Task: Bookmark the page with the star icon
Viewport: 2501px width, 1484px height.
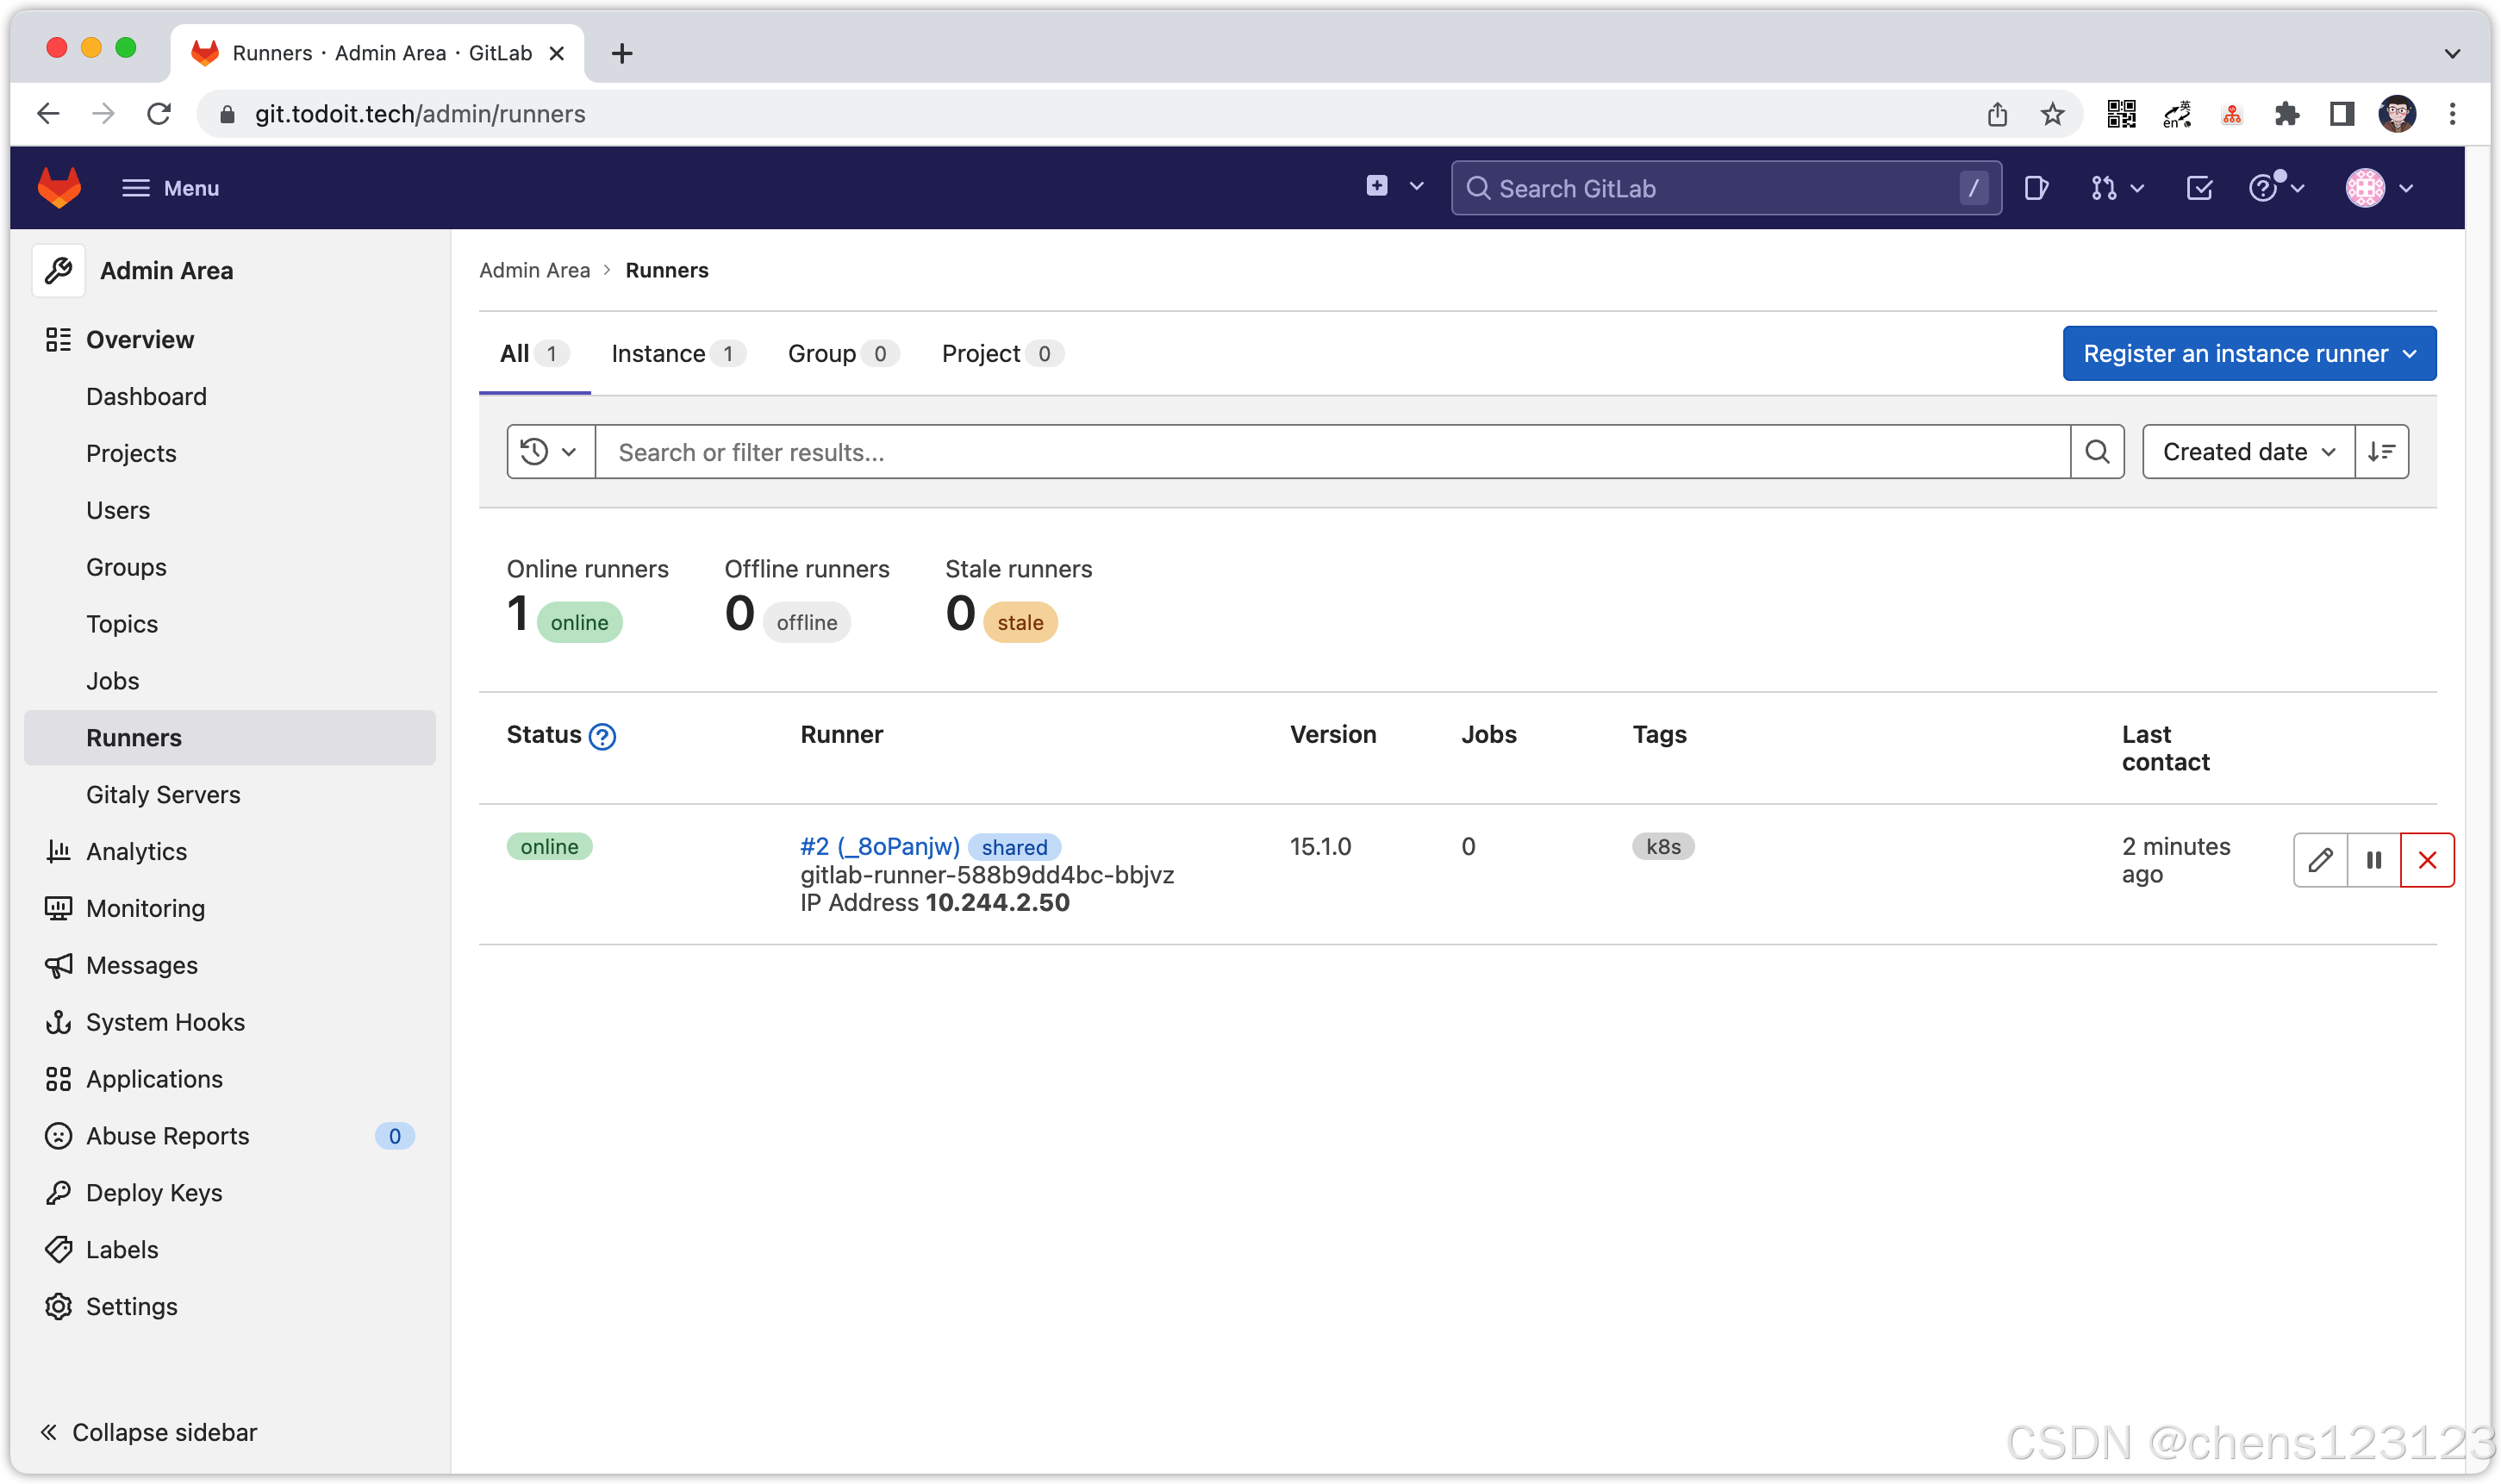Action: (x=2052, y=114)
